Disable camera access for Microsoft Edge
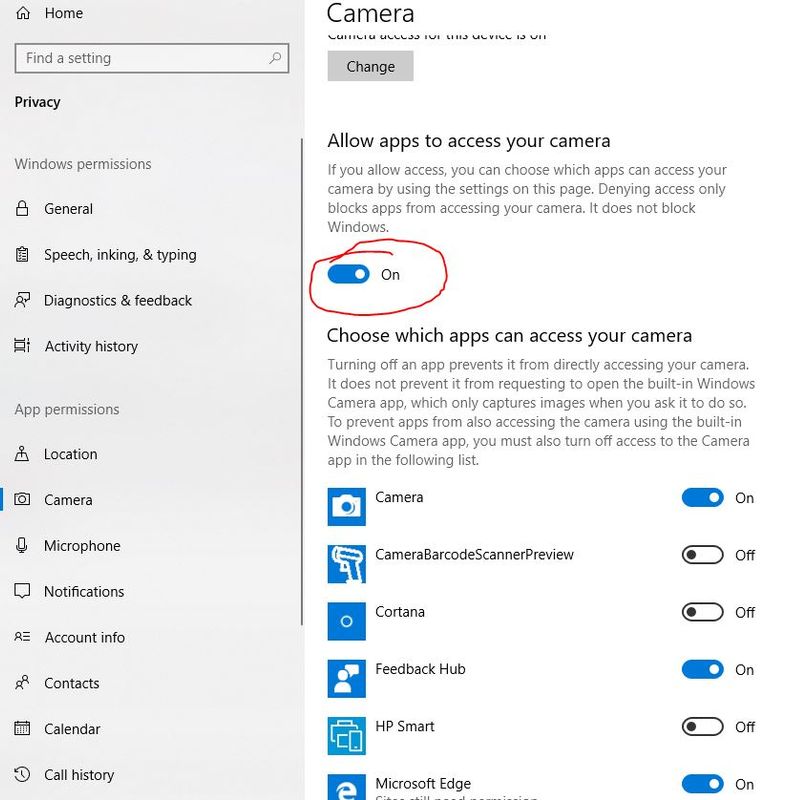The image size is (788, 800). coord(703,784)
